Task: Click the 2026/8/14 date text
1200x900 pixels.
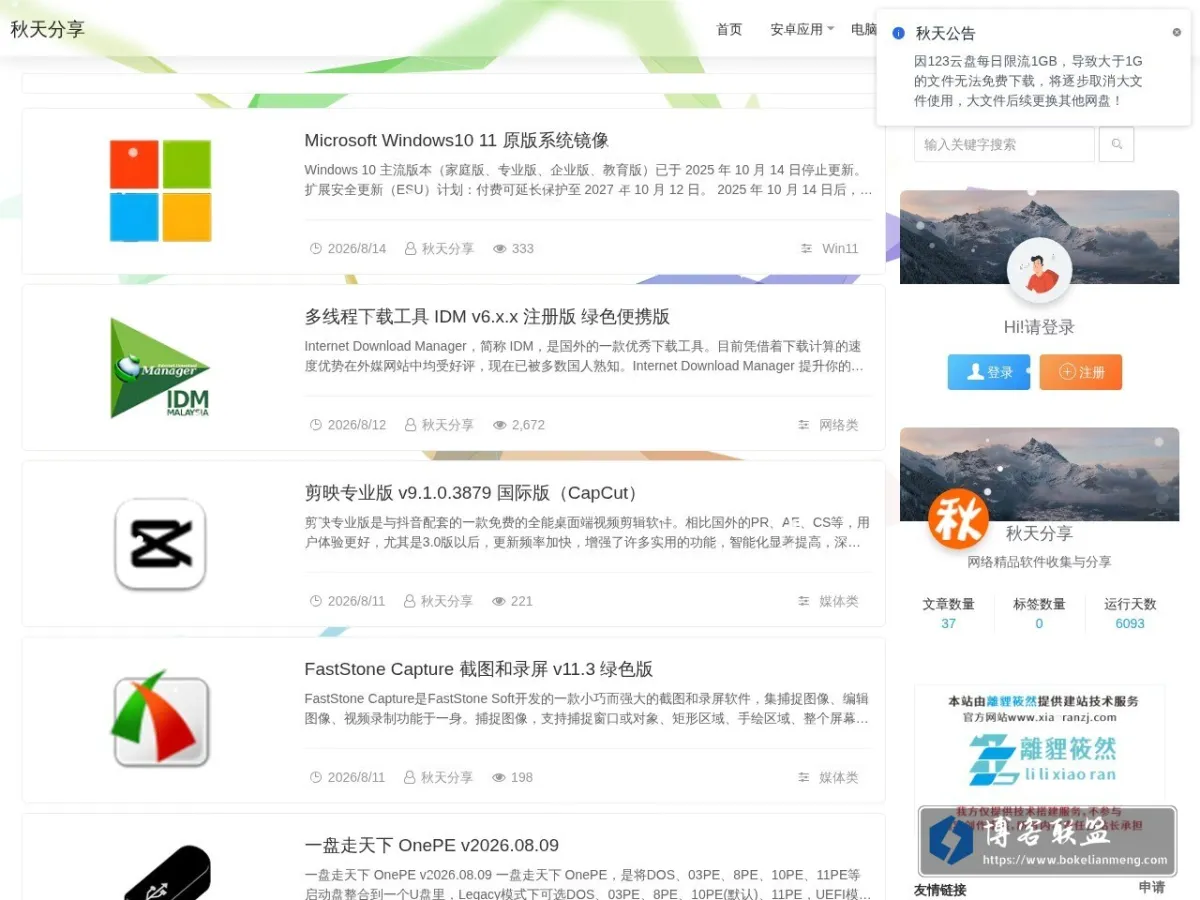Action: point(357,249)
